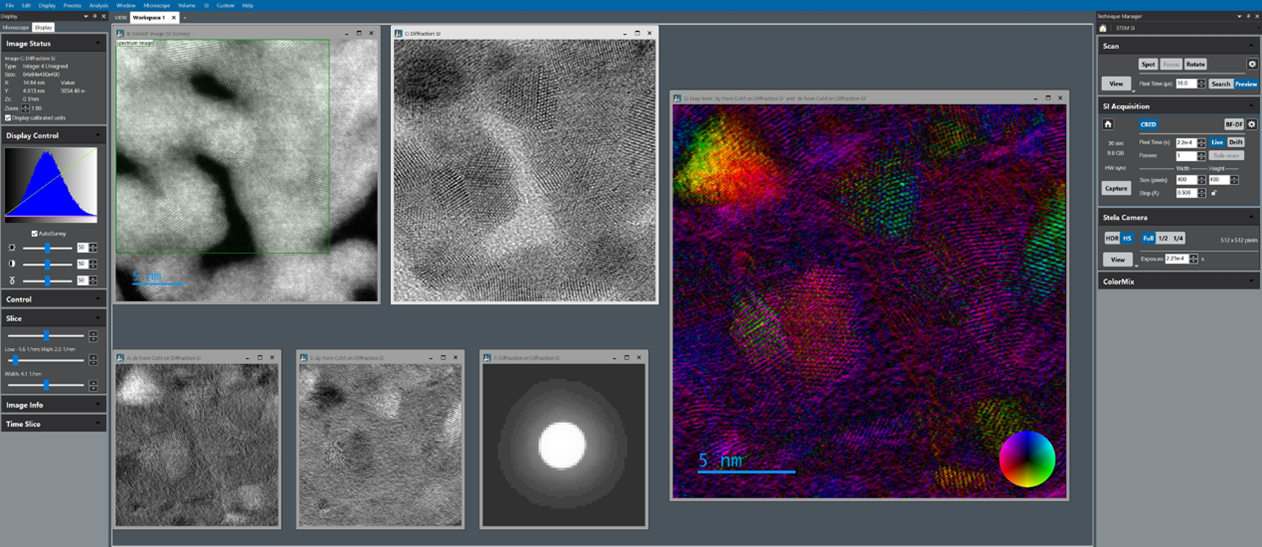Viewport: 1262px width, 547px height.
Task: Click the Pixel Time input in Scan
Action: [x=1184, y=84]
